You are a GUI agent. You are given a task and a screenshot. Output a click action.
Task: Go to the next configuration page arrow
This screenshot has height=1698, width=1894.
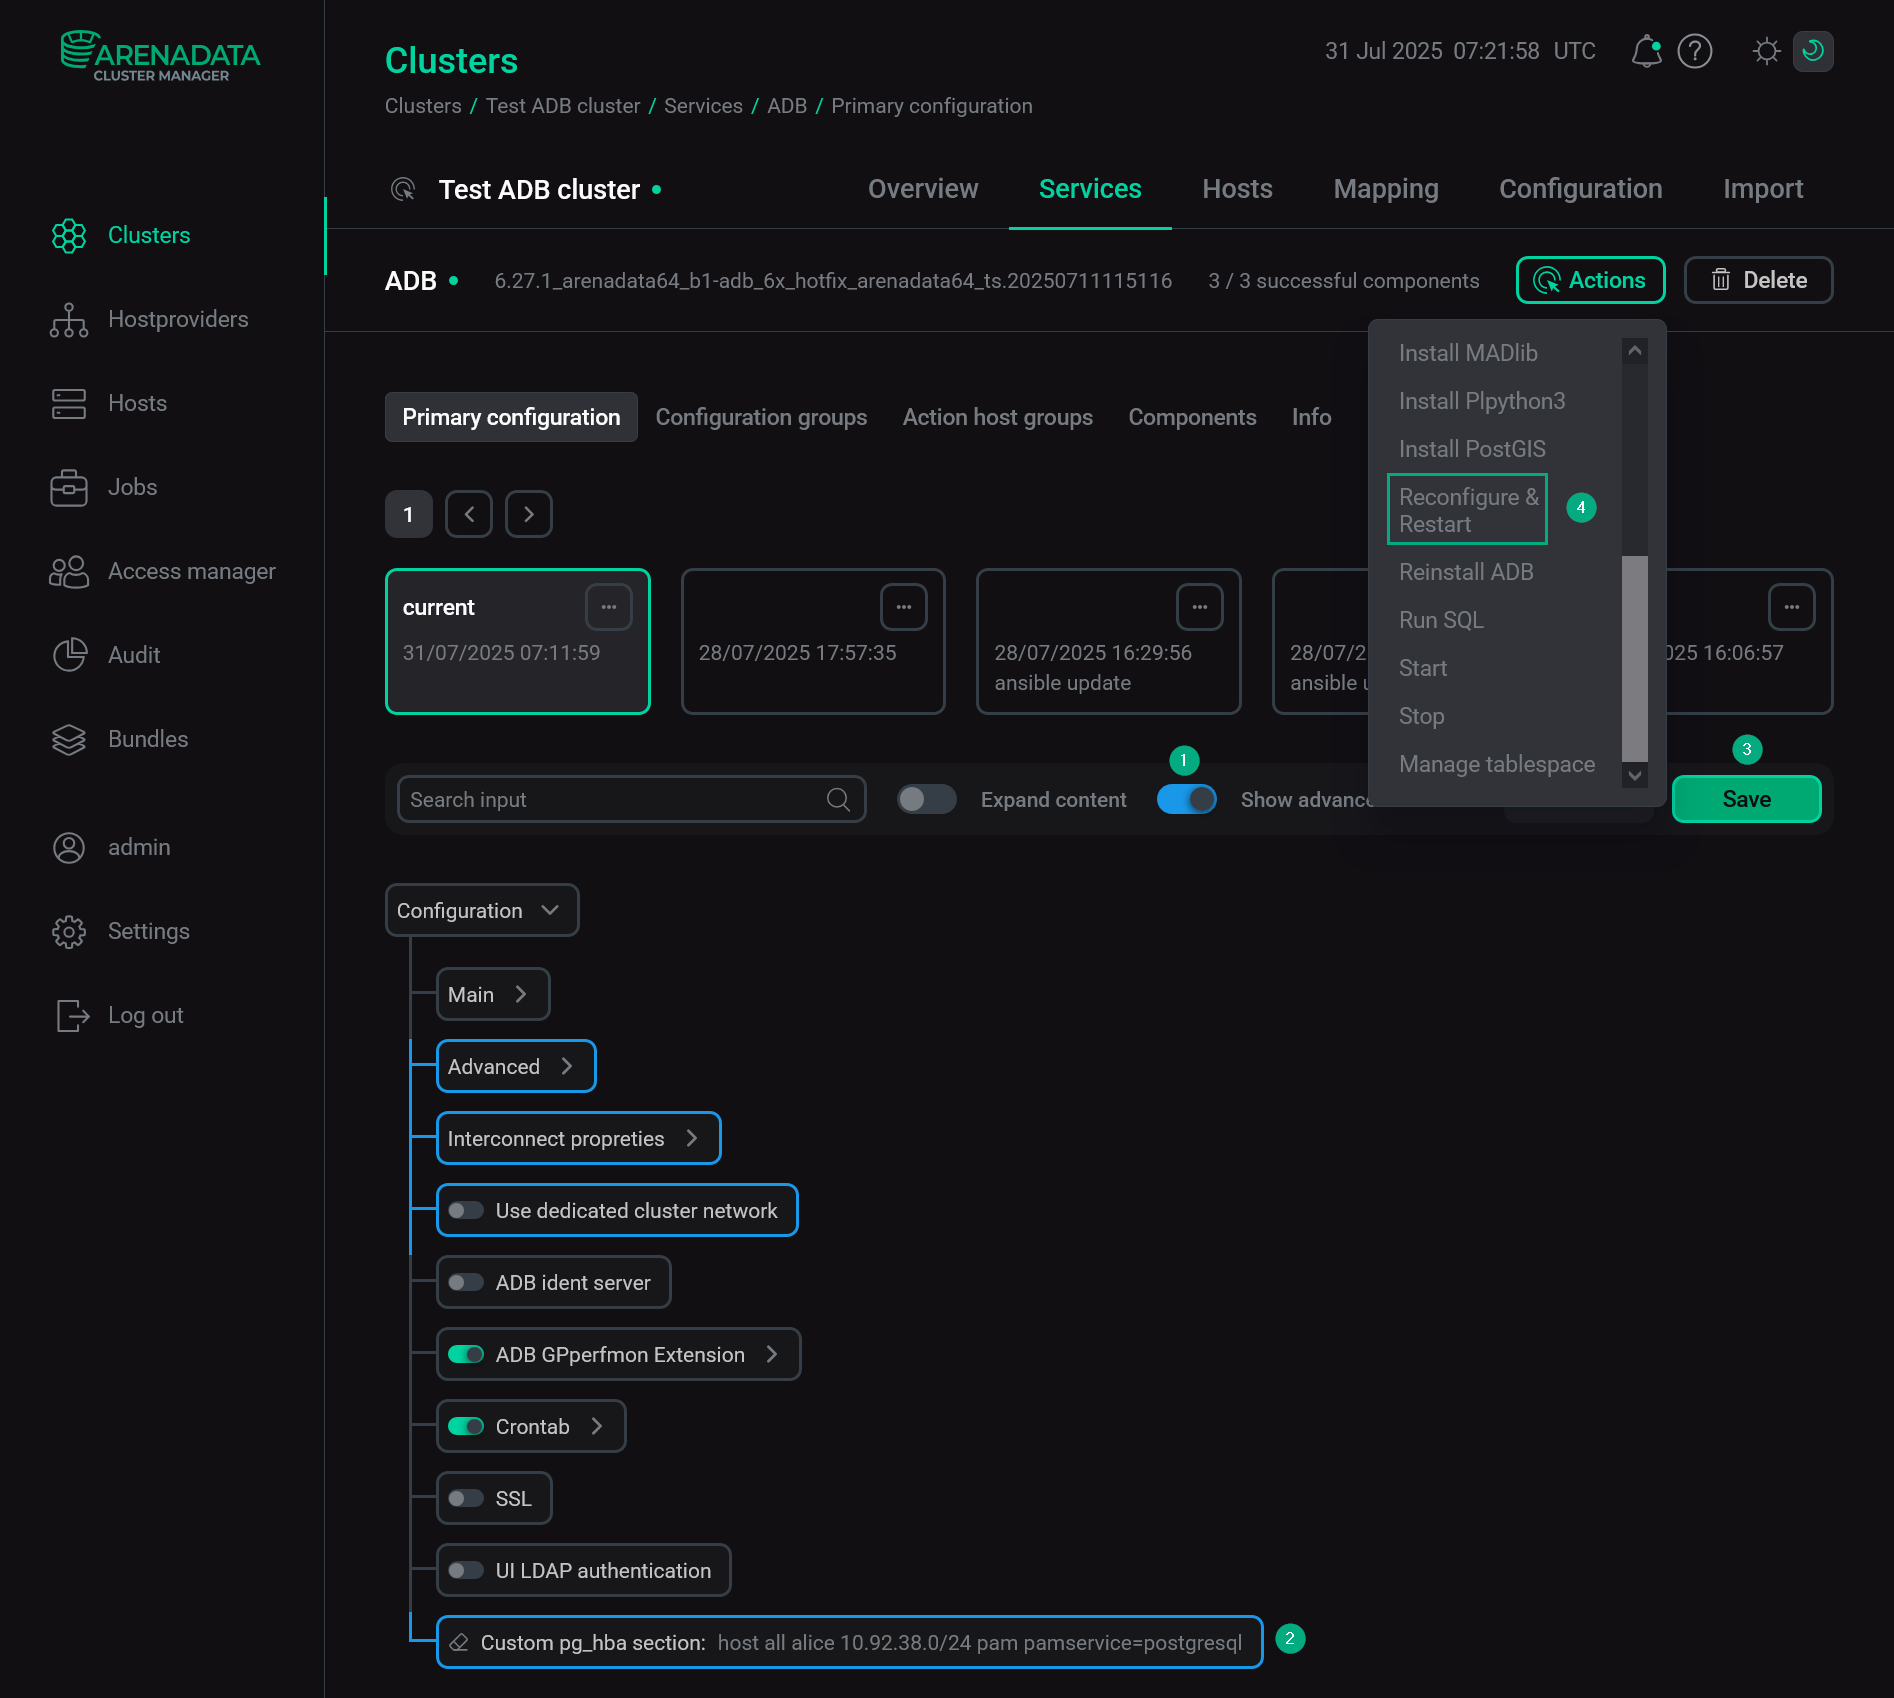[529, 514]
